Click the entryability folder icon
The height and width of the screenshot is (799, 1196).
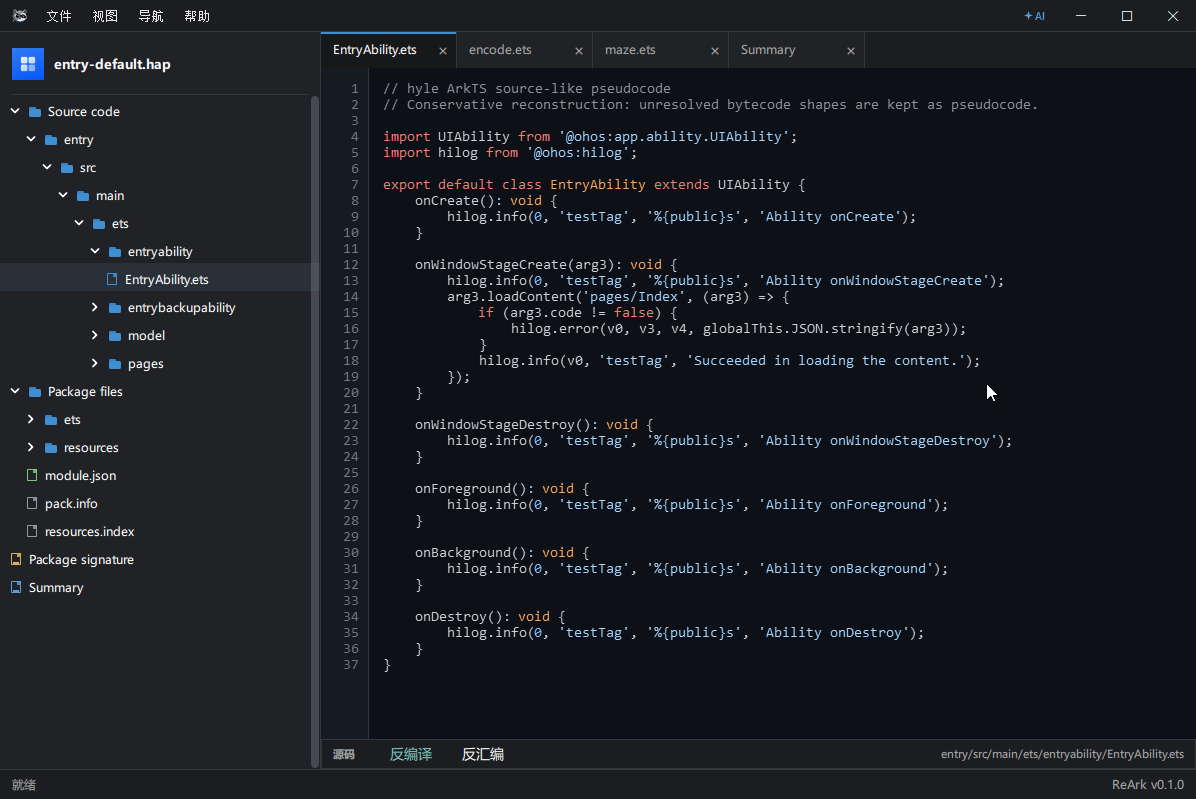tap(115, 252)
